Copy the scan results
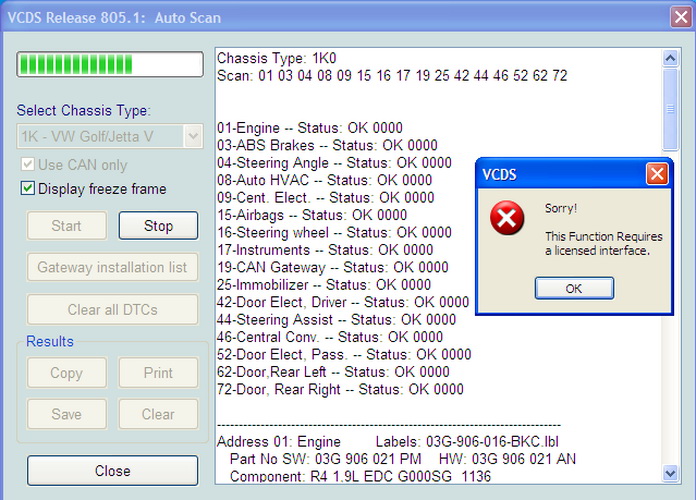 coord(67,373)
